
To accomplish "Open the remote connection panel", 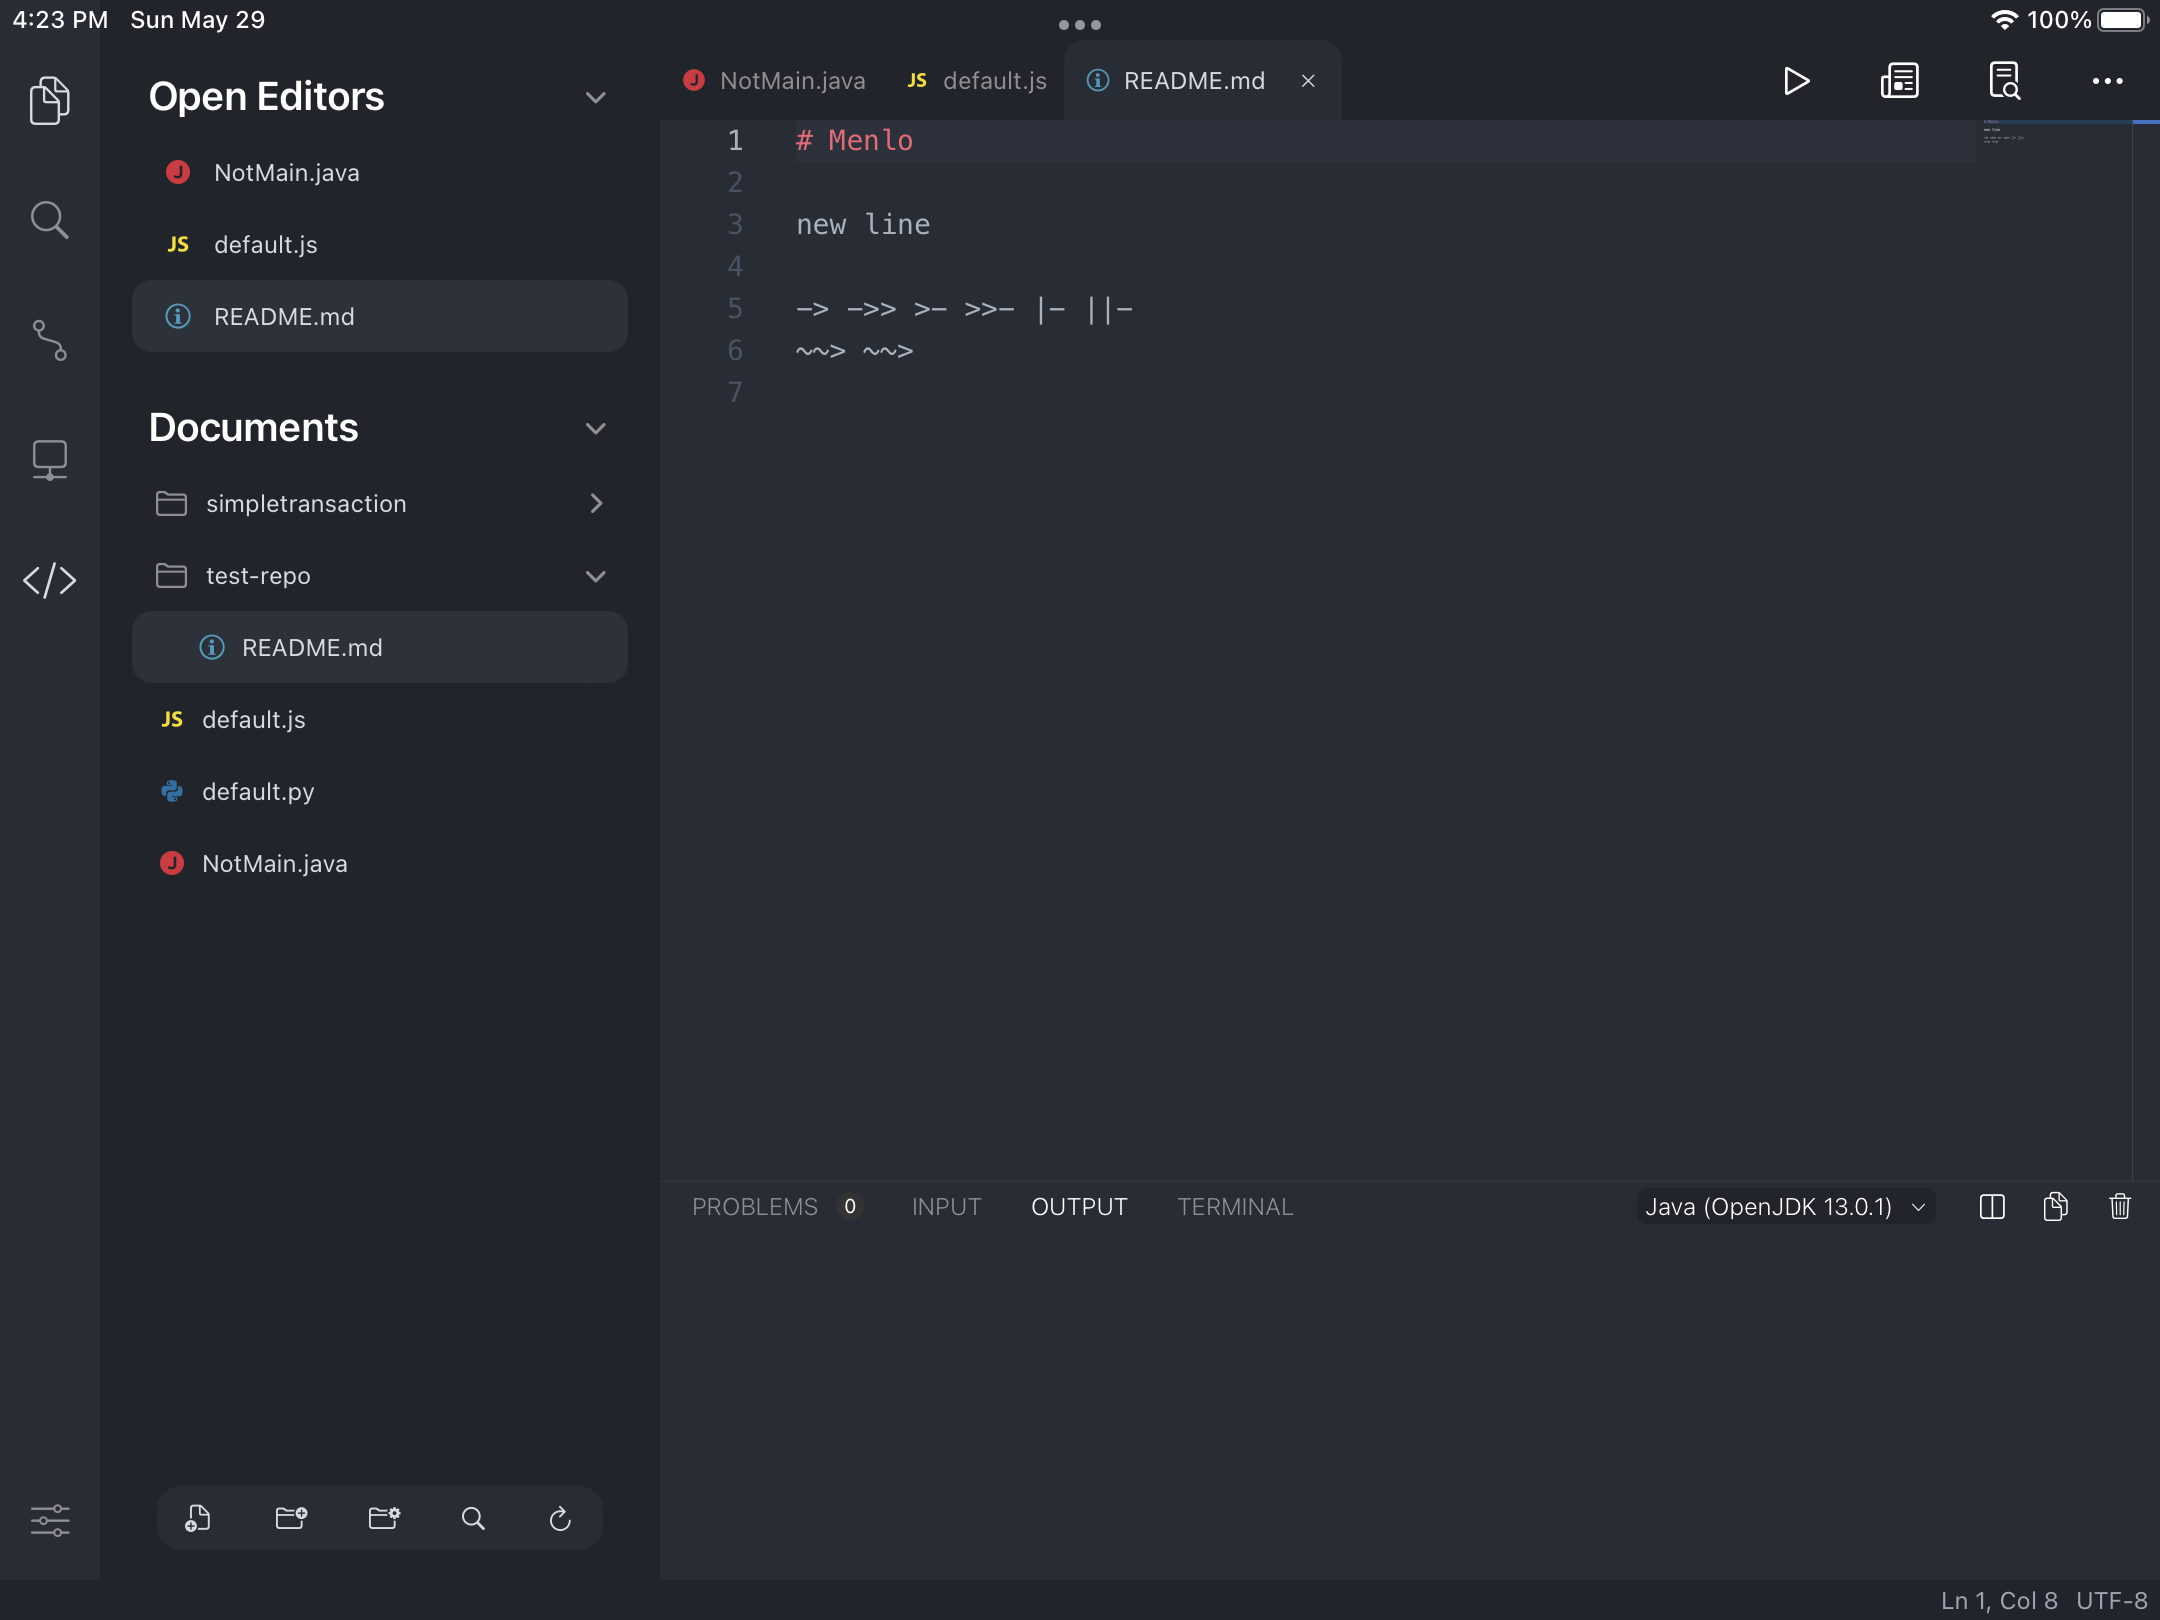I will (49, 460).
